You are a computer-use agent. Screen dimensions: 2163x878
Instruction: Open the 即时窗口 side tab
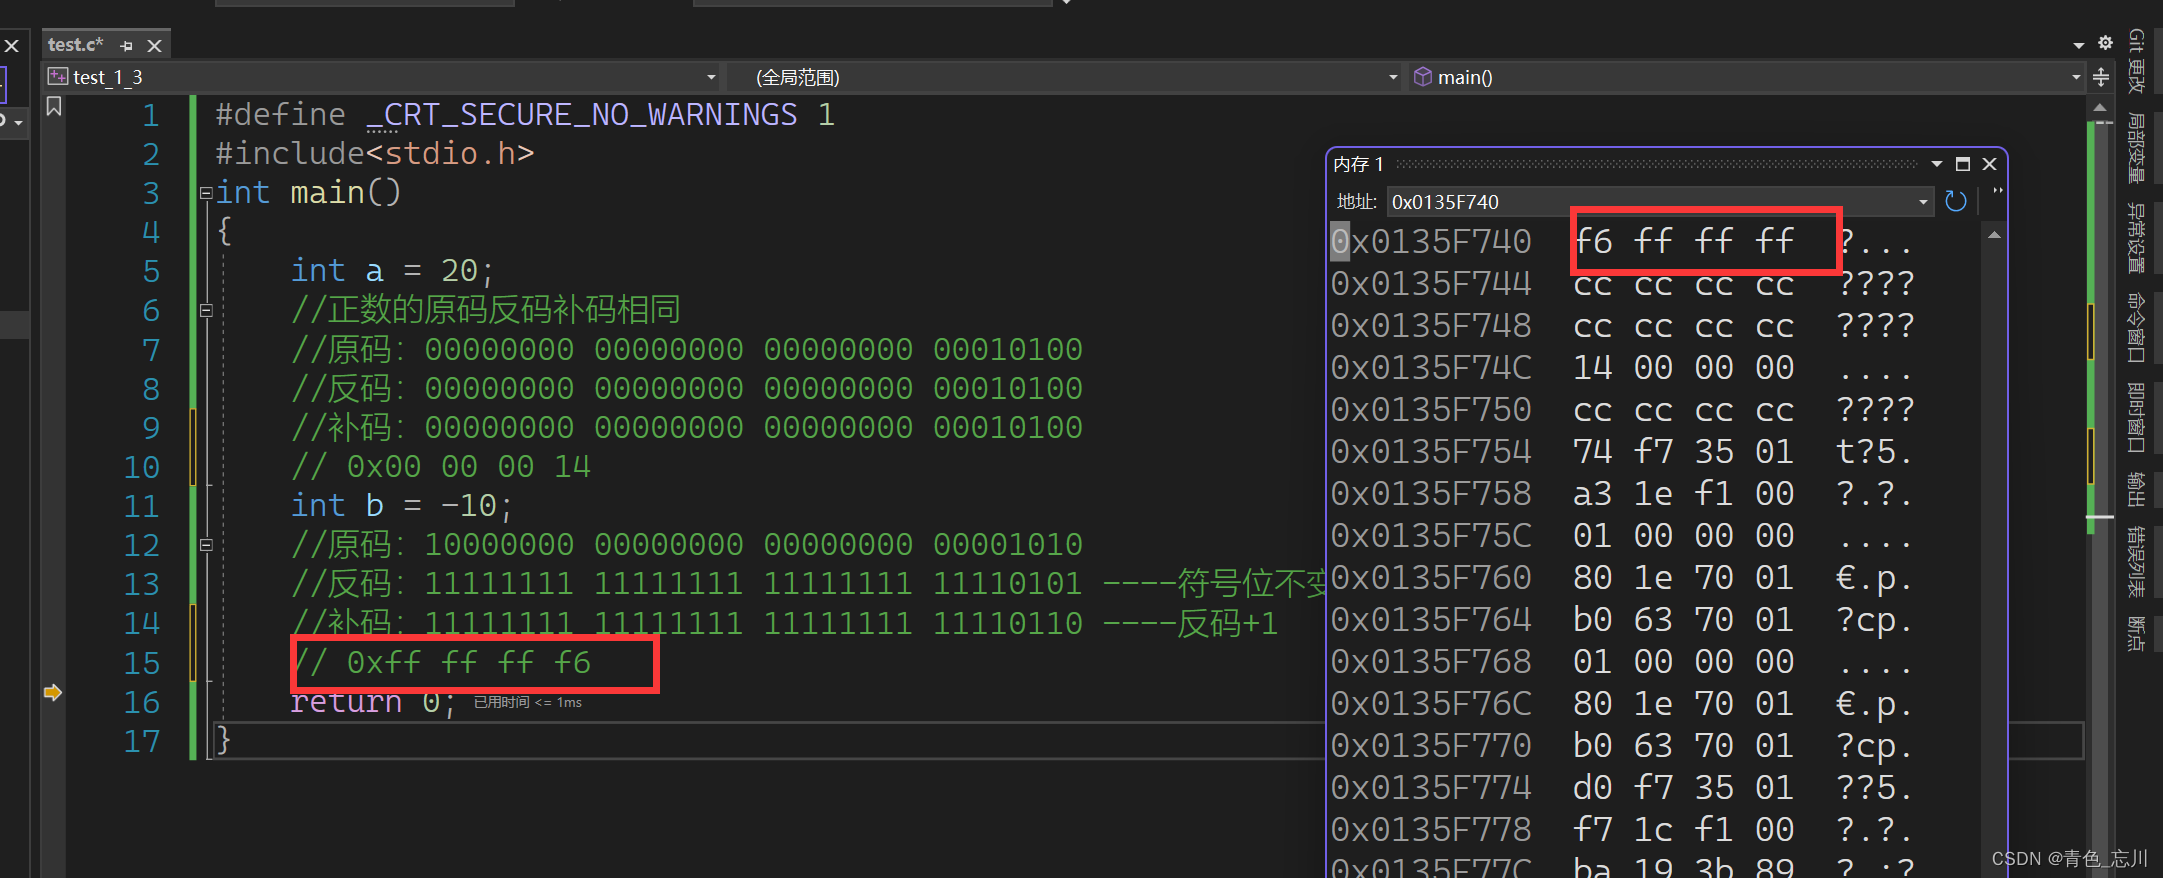(2137, 417)
